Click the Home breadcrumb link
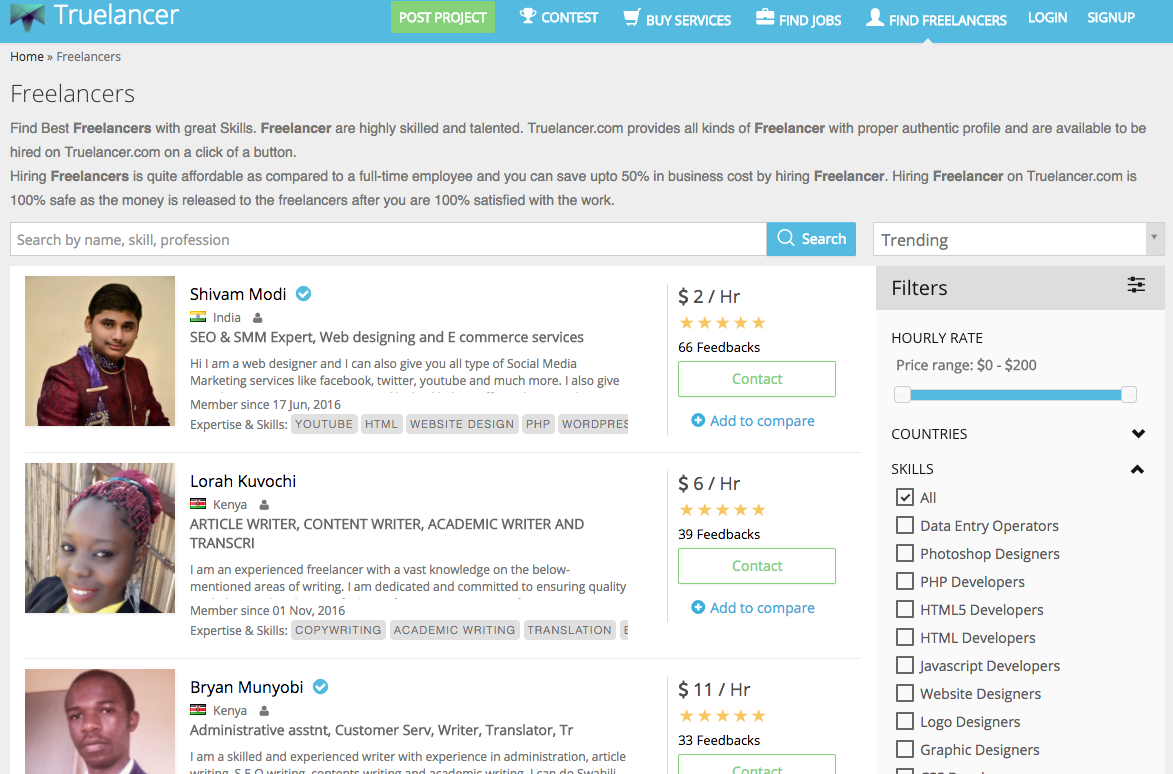This screenshot has width=1173, height=774. (x=27, y=56)
